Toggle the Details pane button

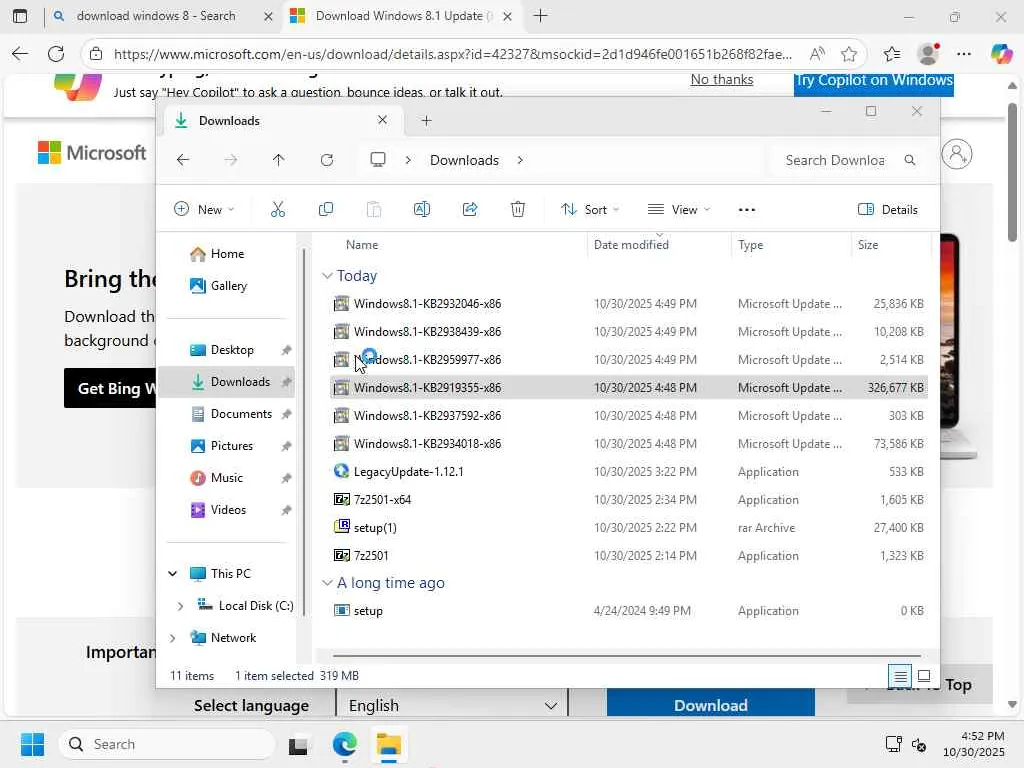888,210
